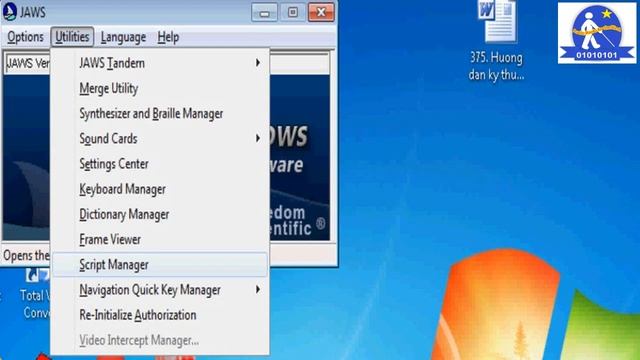
Task: Open the JAWS Tandem submenu
Action: [160, 63]
